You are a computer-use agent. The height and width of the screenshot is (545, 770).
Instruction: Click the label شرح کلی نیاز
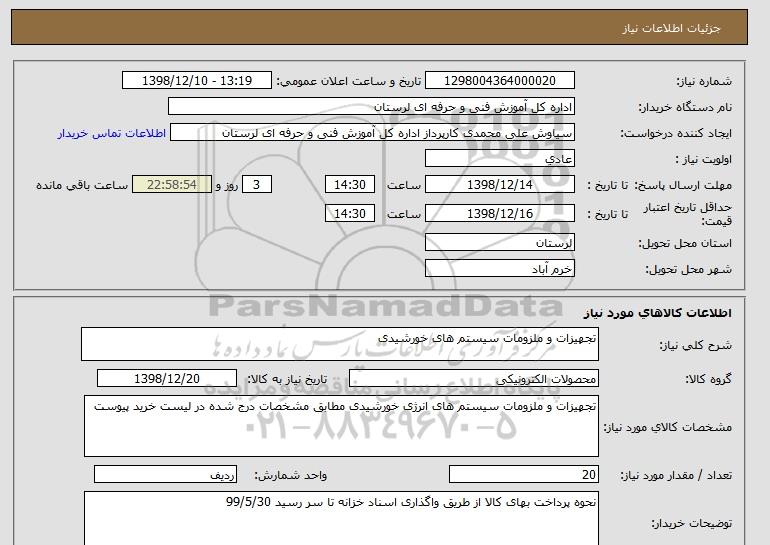(x=695, y=345)
